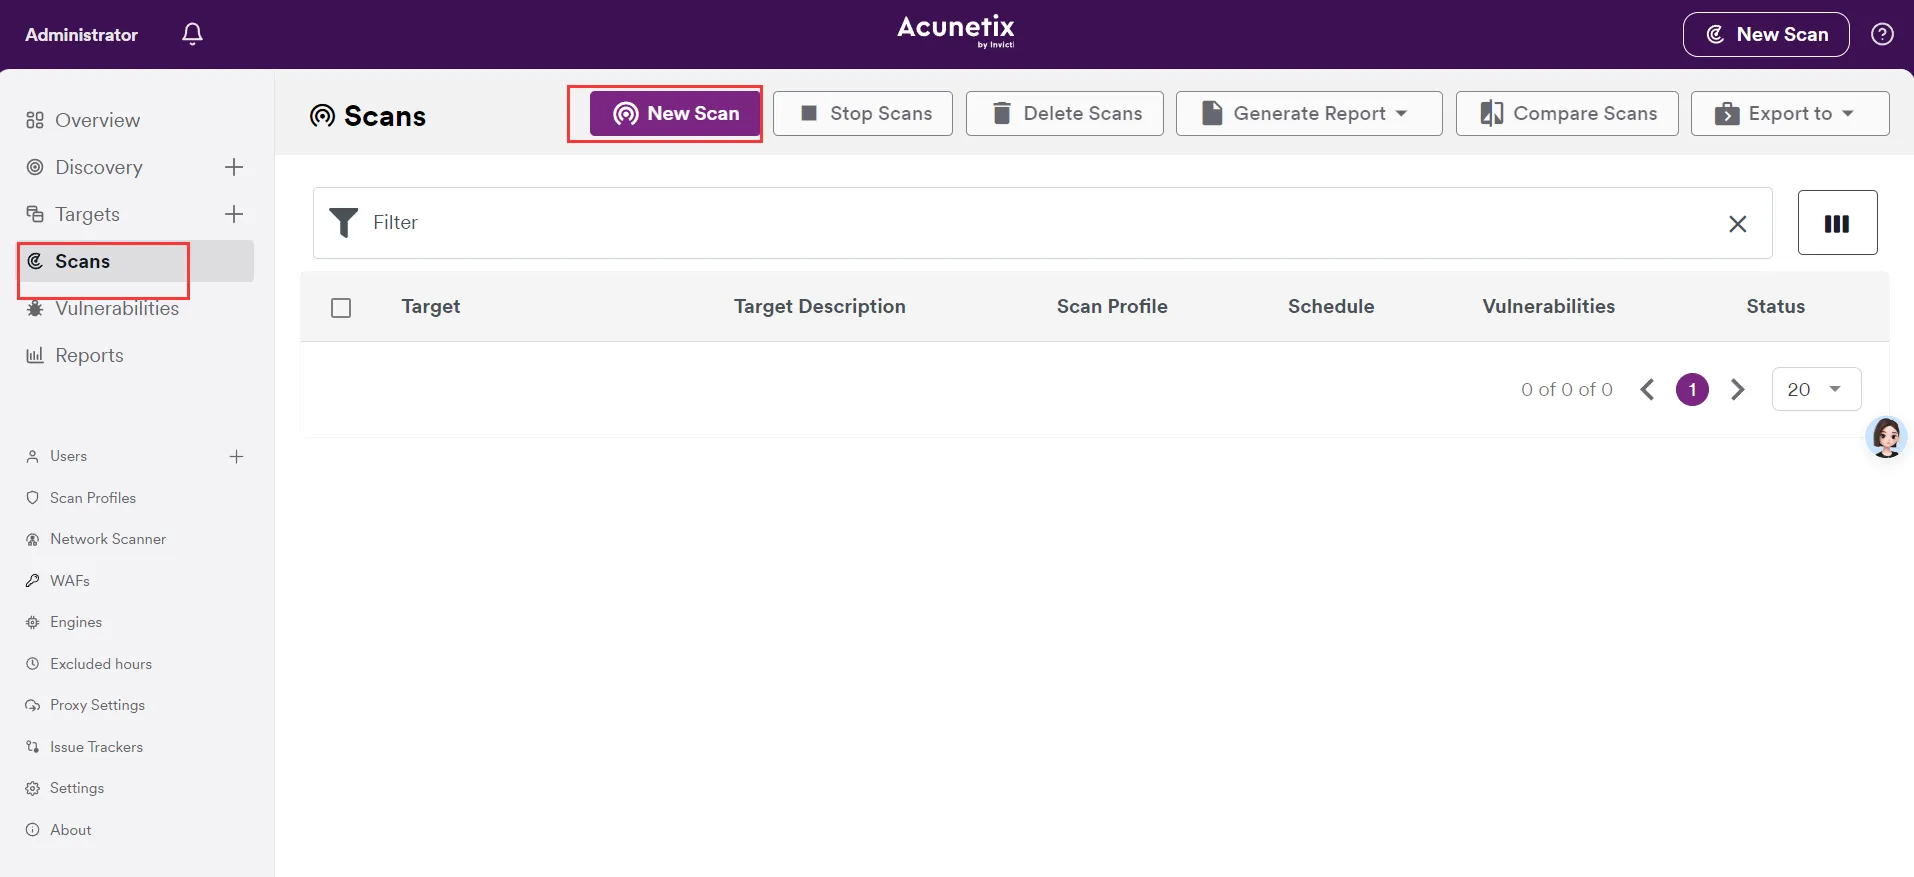
Task: Select page 1 in pagination
Action: pyautogui.click(x=1693, y=389)
